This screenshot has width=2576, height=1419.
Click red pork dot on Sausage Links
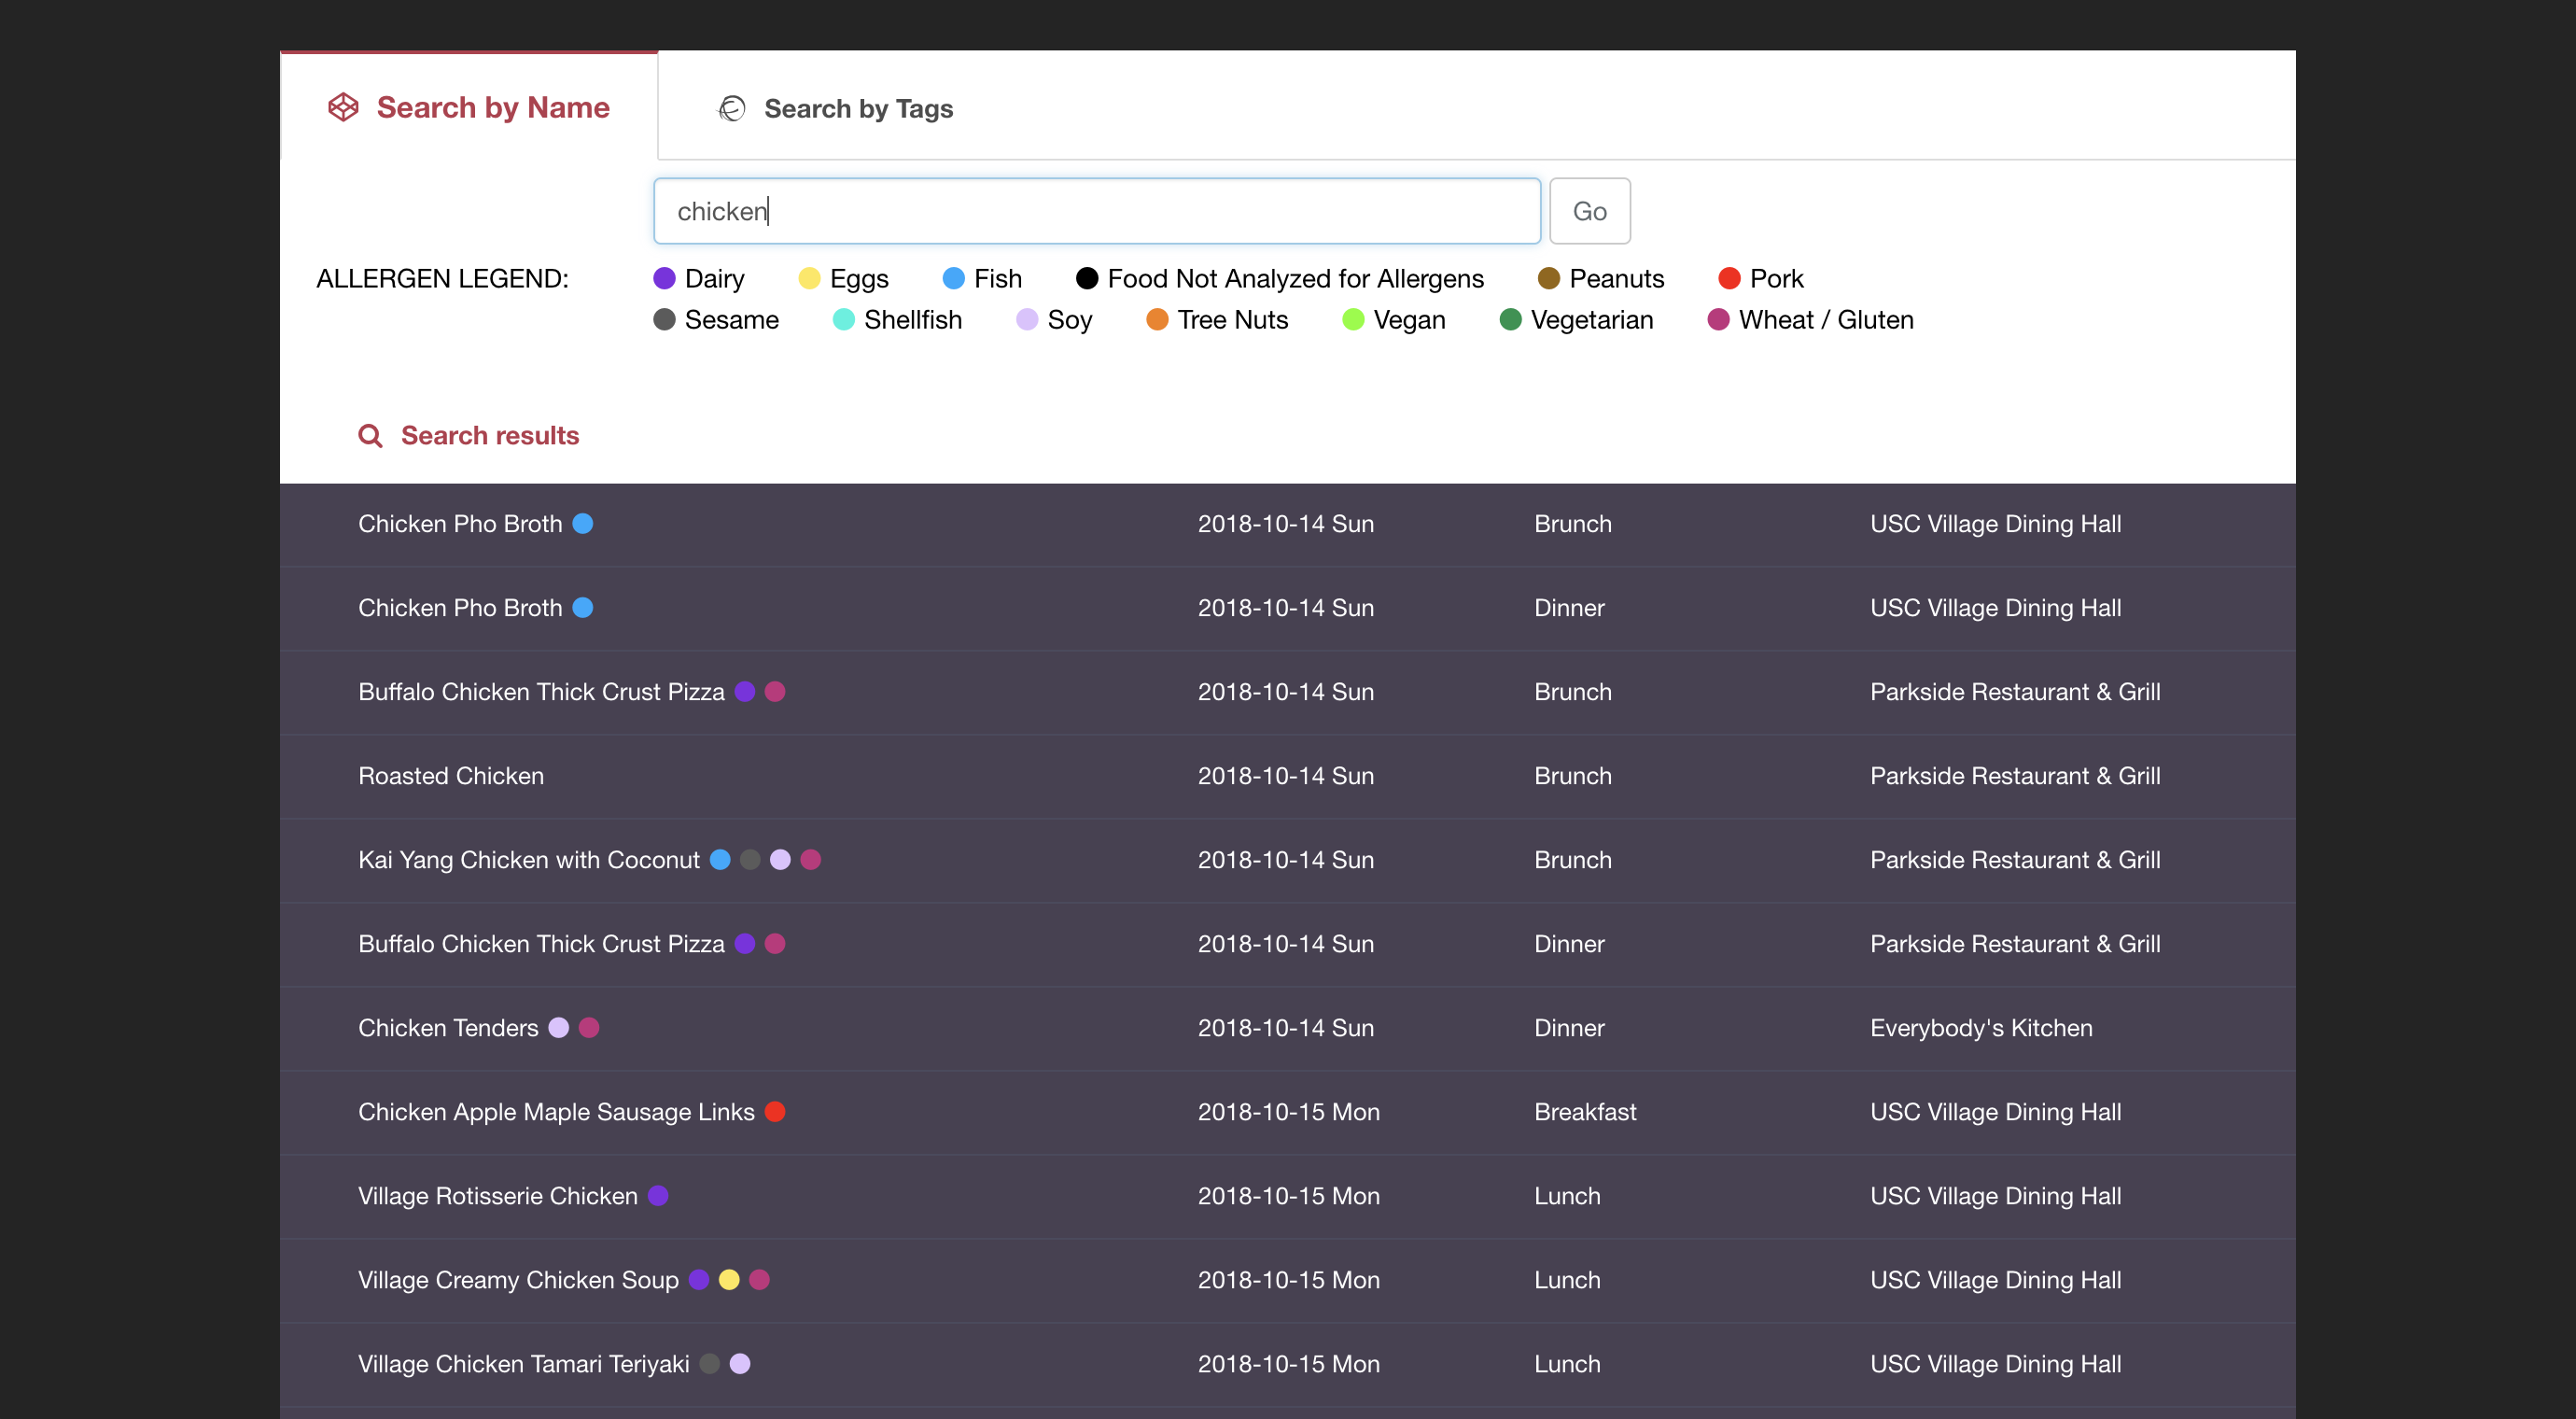coord(775,1112)
